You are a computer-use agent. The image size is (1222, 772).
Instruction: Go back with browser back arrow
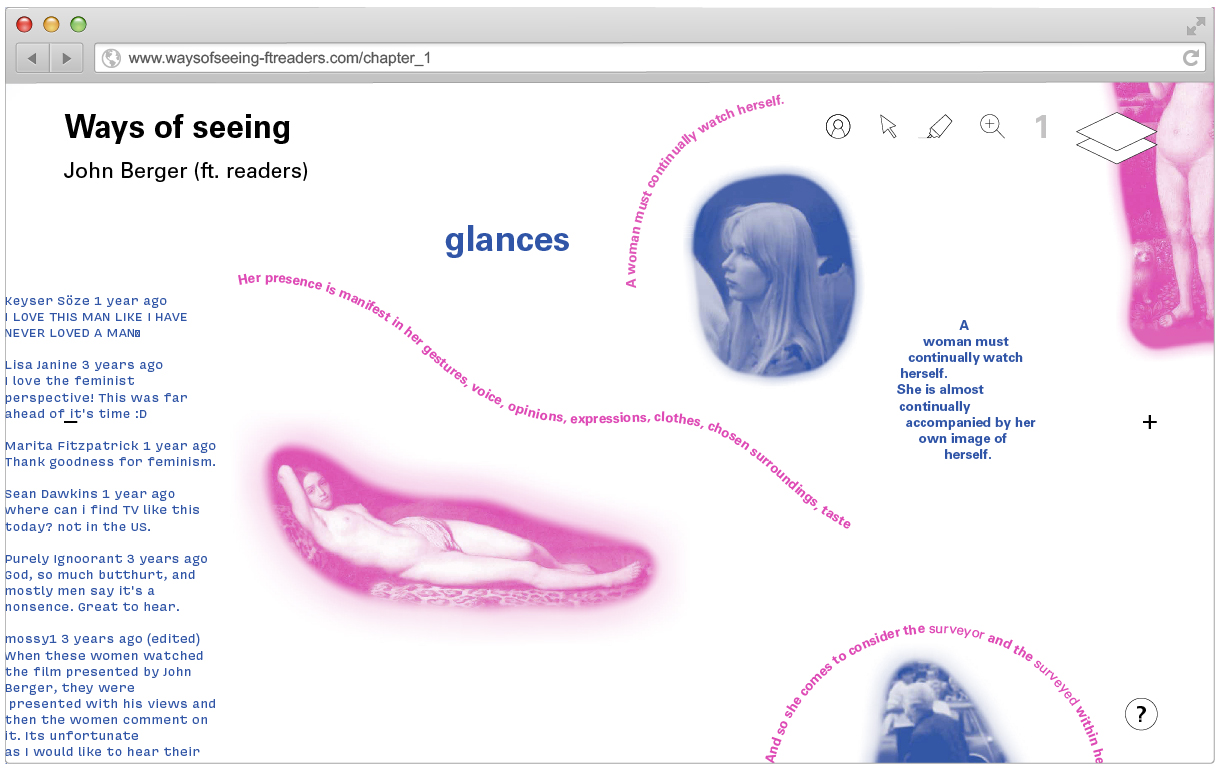click(x=32, y=58)
